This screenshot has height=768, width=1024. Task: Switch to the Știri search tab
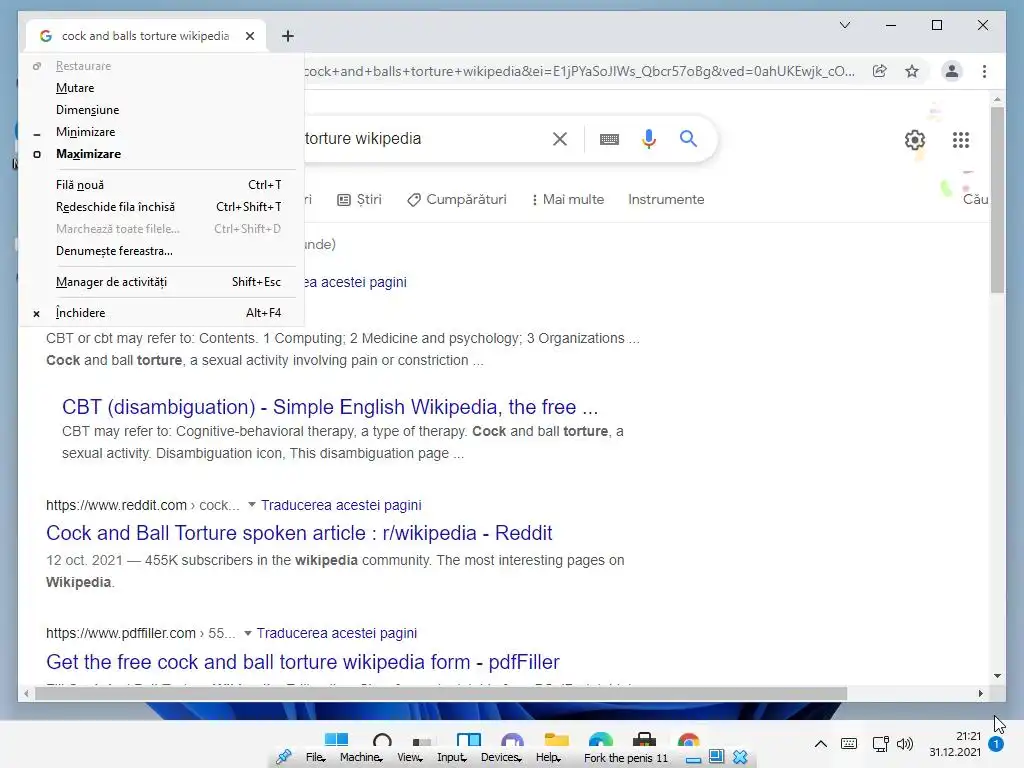[359, 200]
